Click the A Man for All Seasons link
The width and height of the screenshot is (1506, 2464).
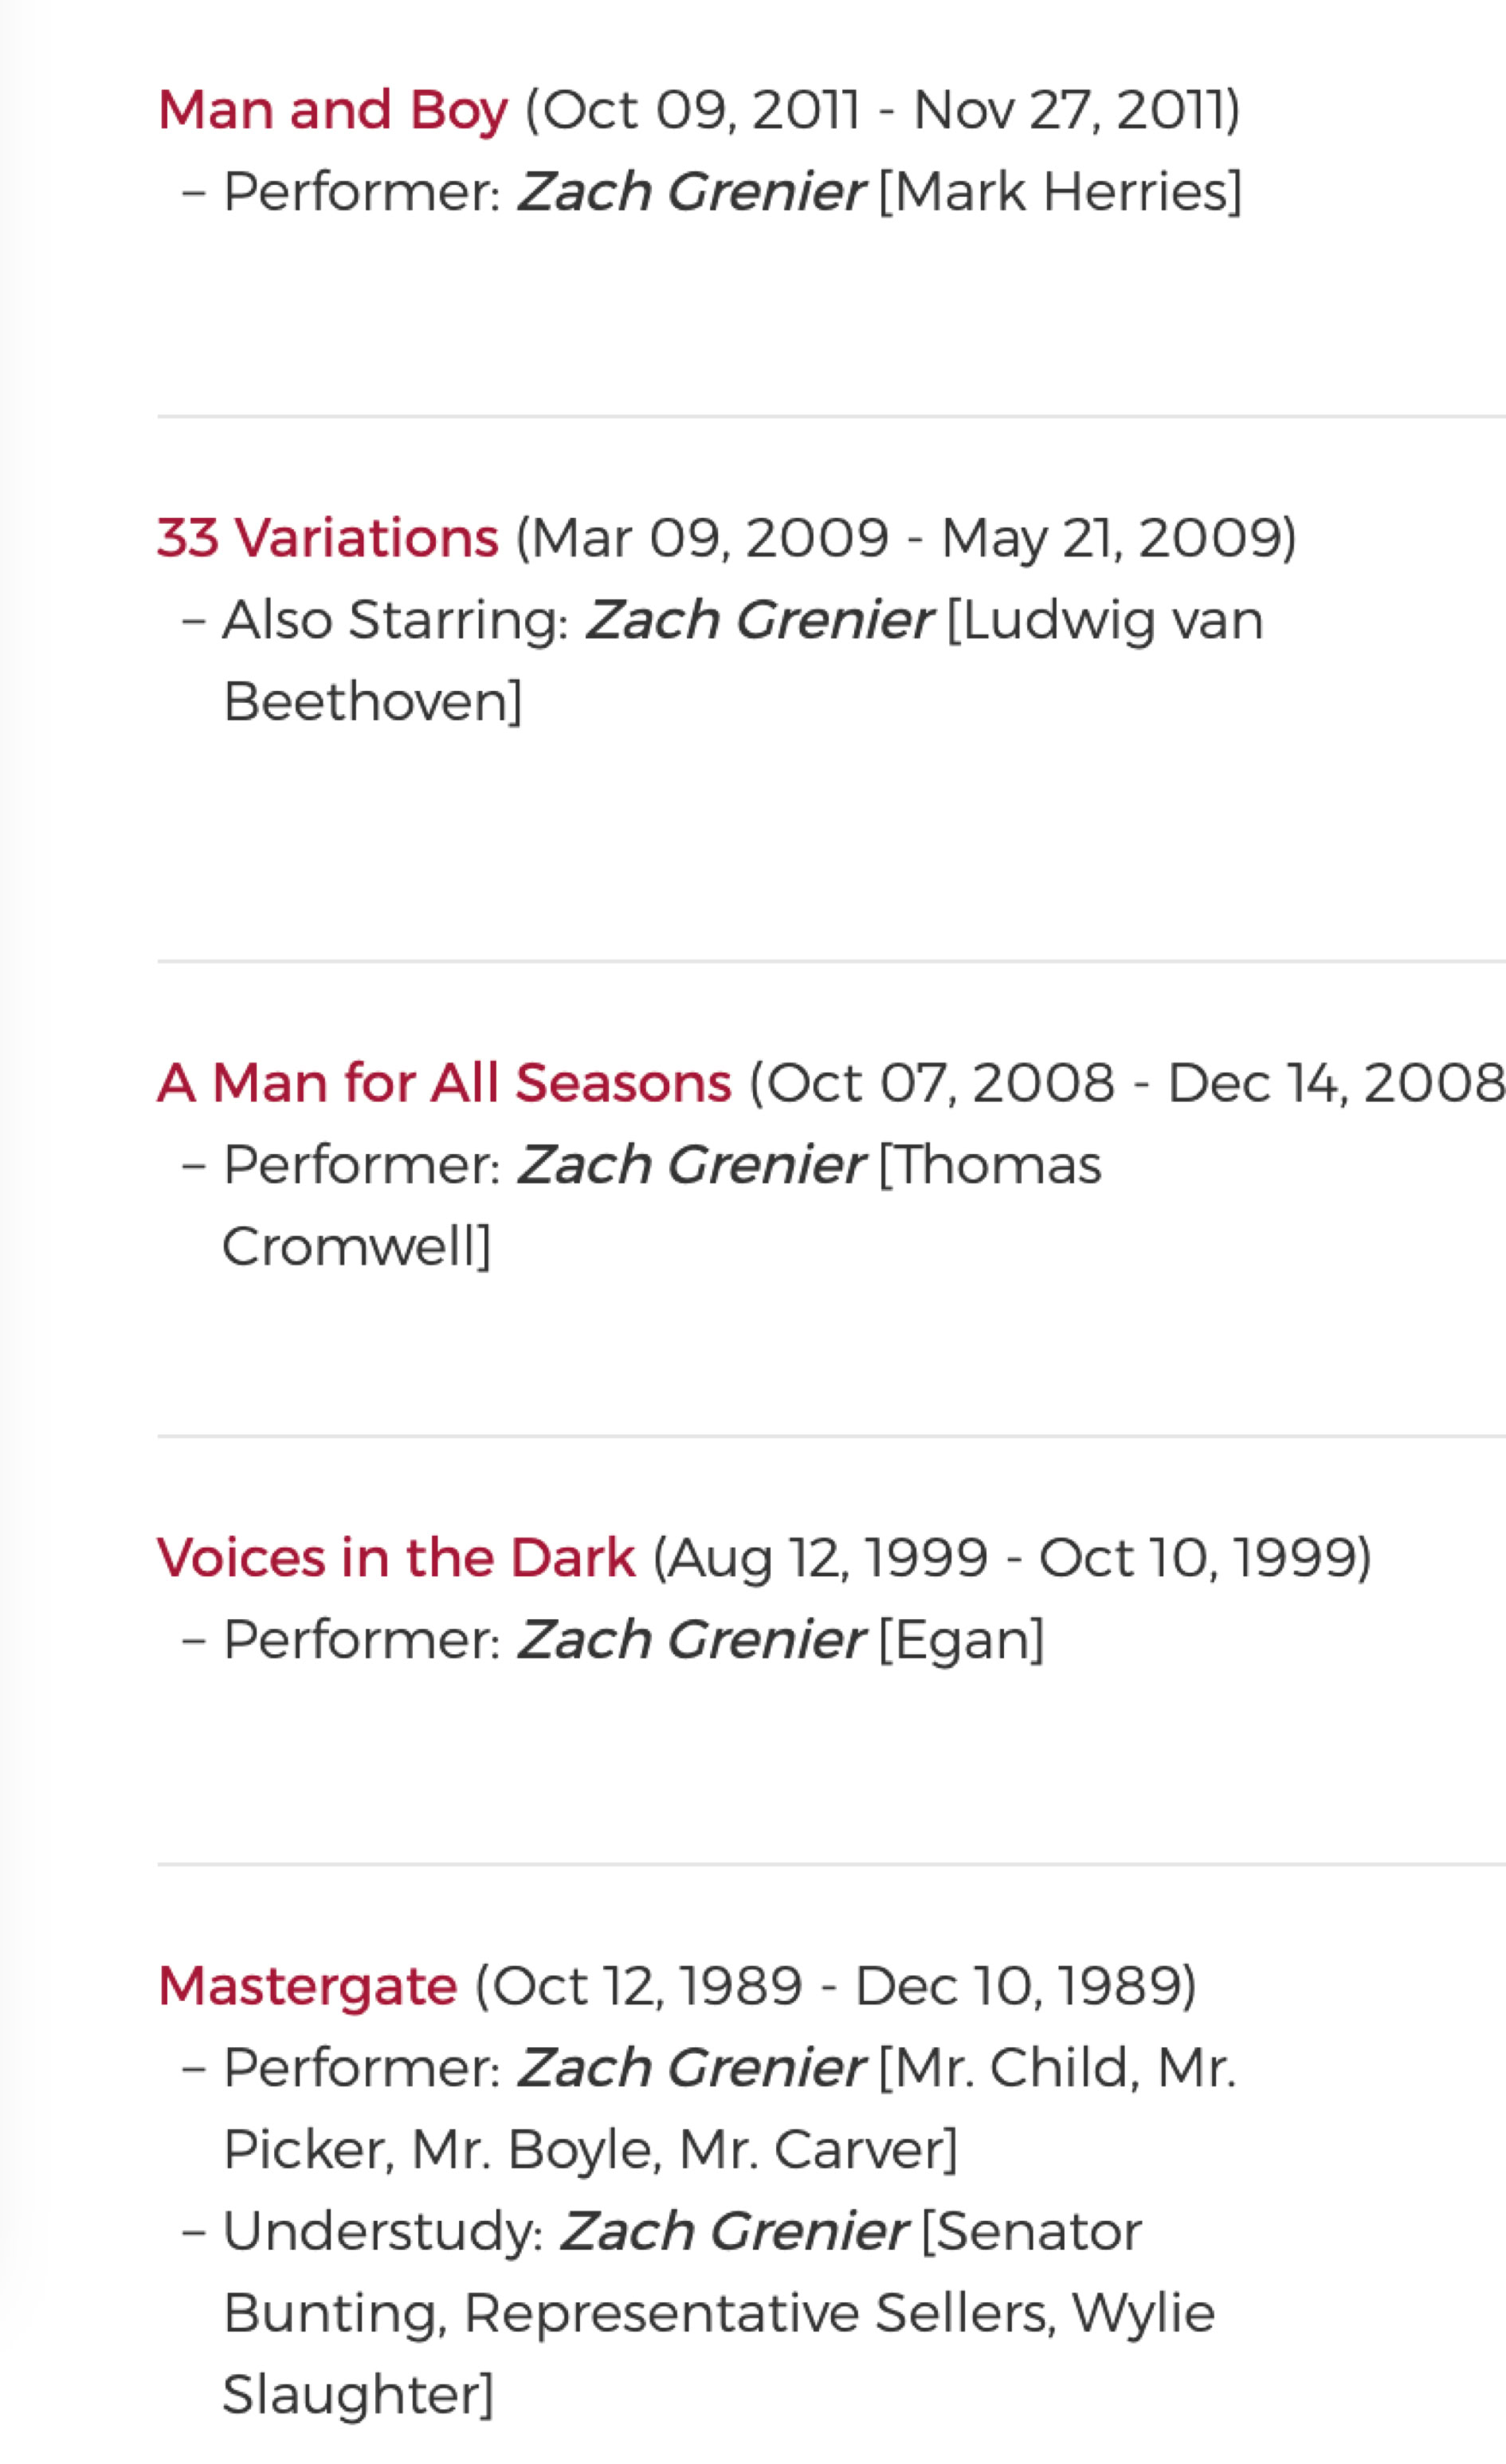tap(444, 1083)
